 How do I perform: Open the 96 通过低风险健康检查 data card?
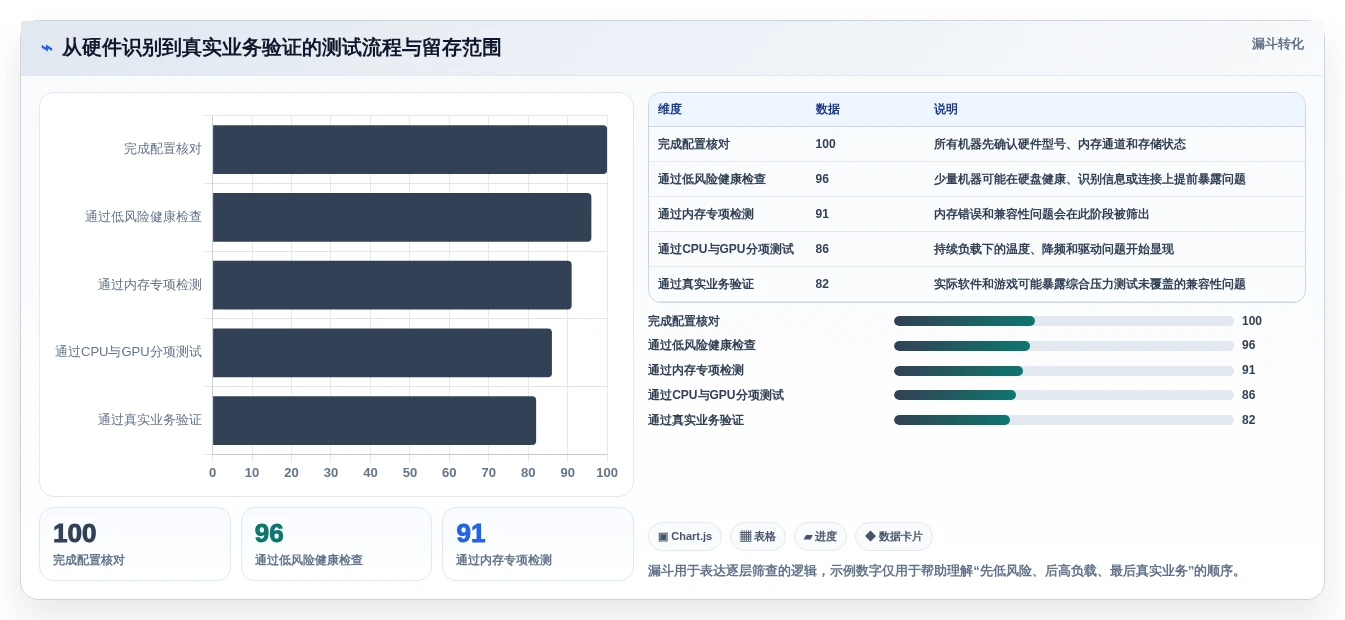336,544
